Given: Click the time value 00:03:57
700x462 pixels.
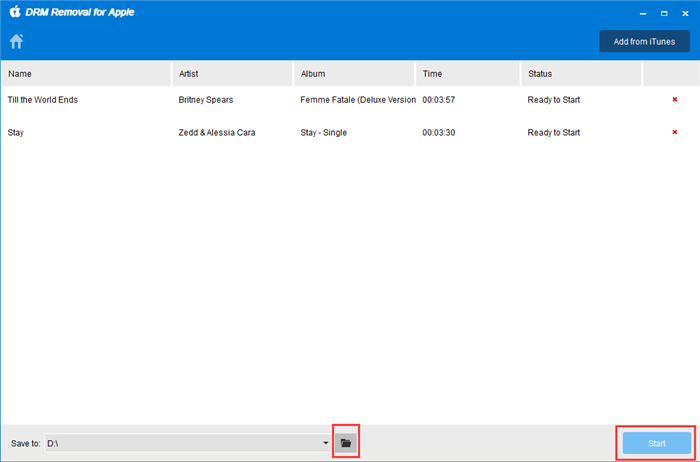Looking at the screenshot, I should coord(439,100).
